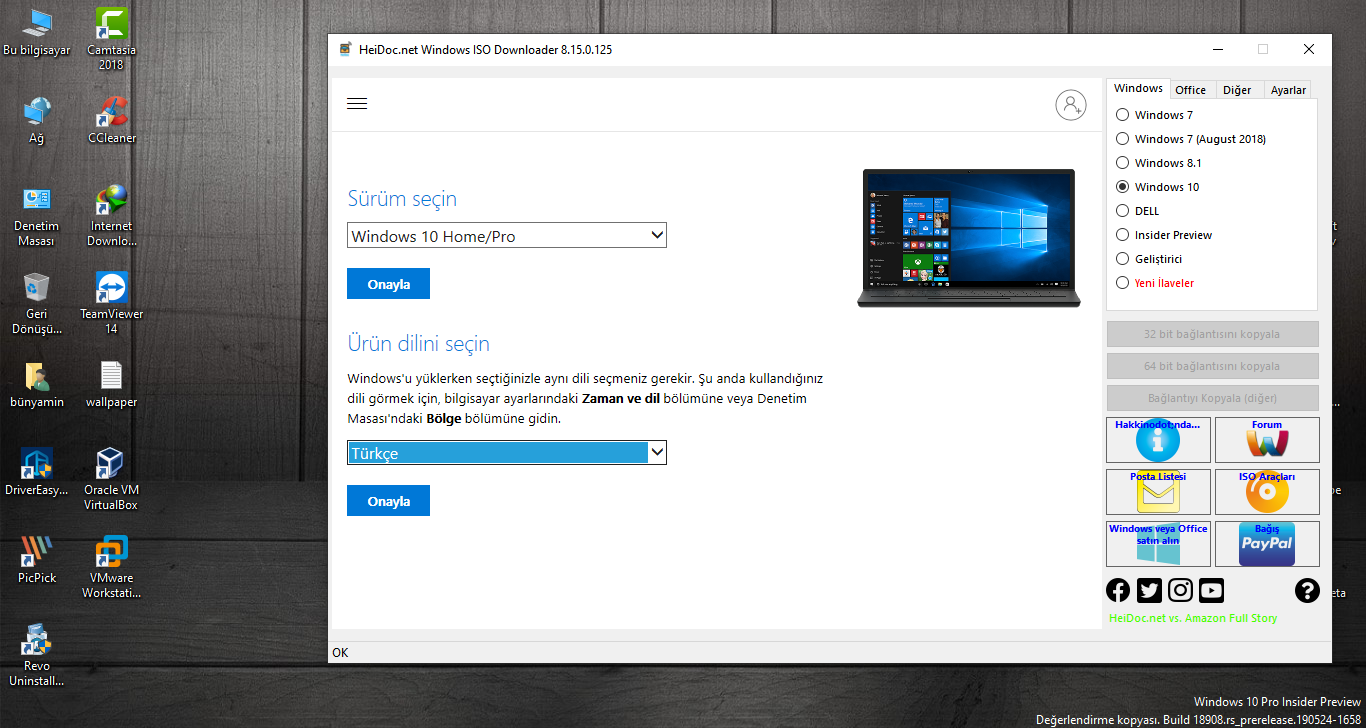The height and width of the screenshot is (728, 1366).
Task: Open Denetim Masası desktop icon
Action: tap(37, 215)
